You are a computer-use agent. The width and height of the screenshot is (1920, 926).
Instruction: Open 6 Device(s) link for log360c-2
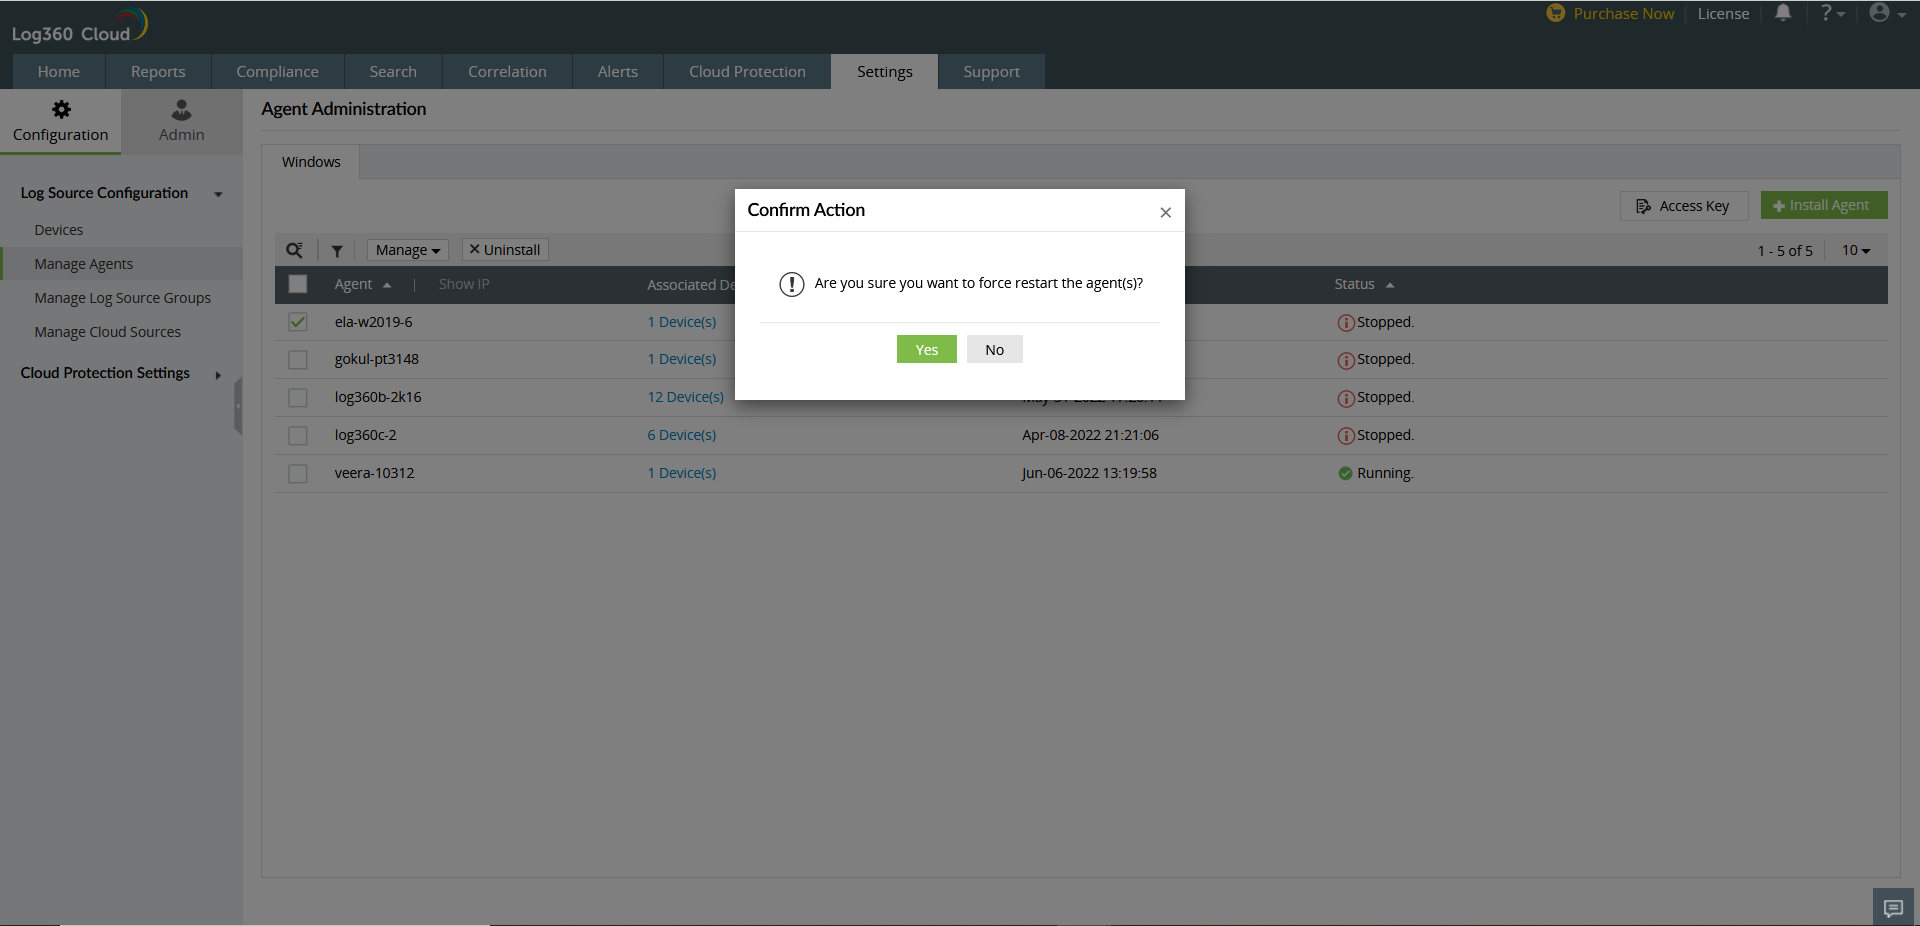pyautogui.click(x=682, y=435)
